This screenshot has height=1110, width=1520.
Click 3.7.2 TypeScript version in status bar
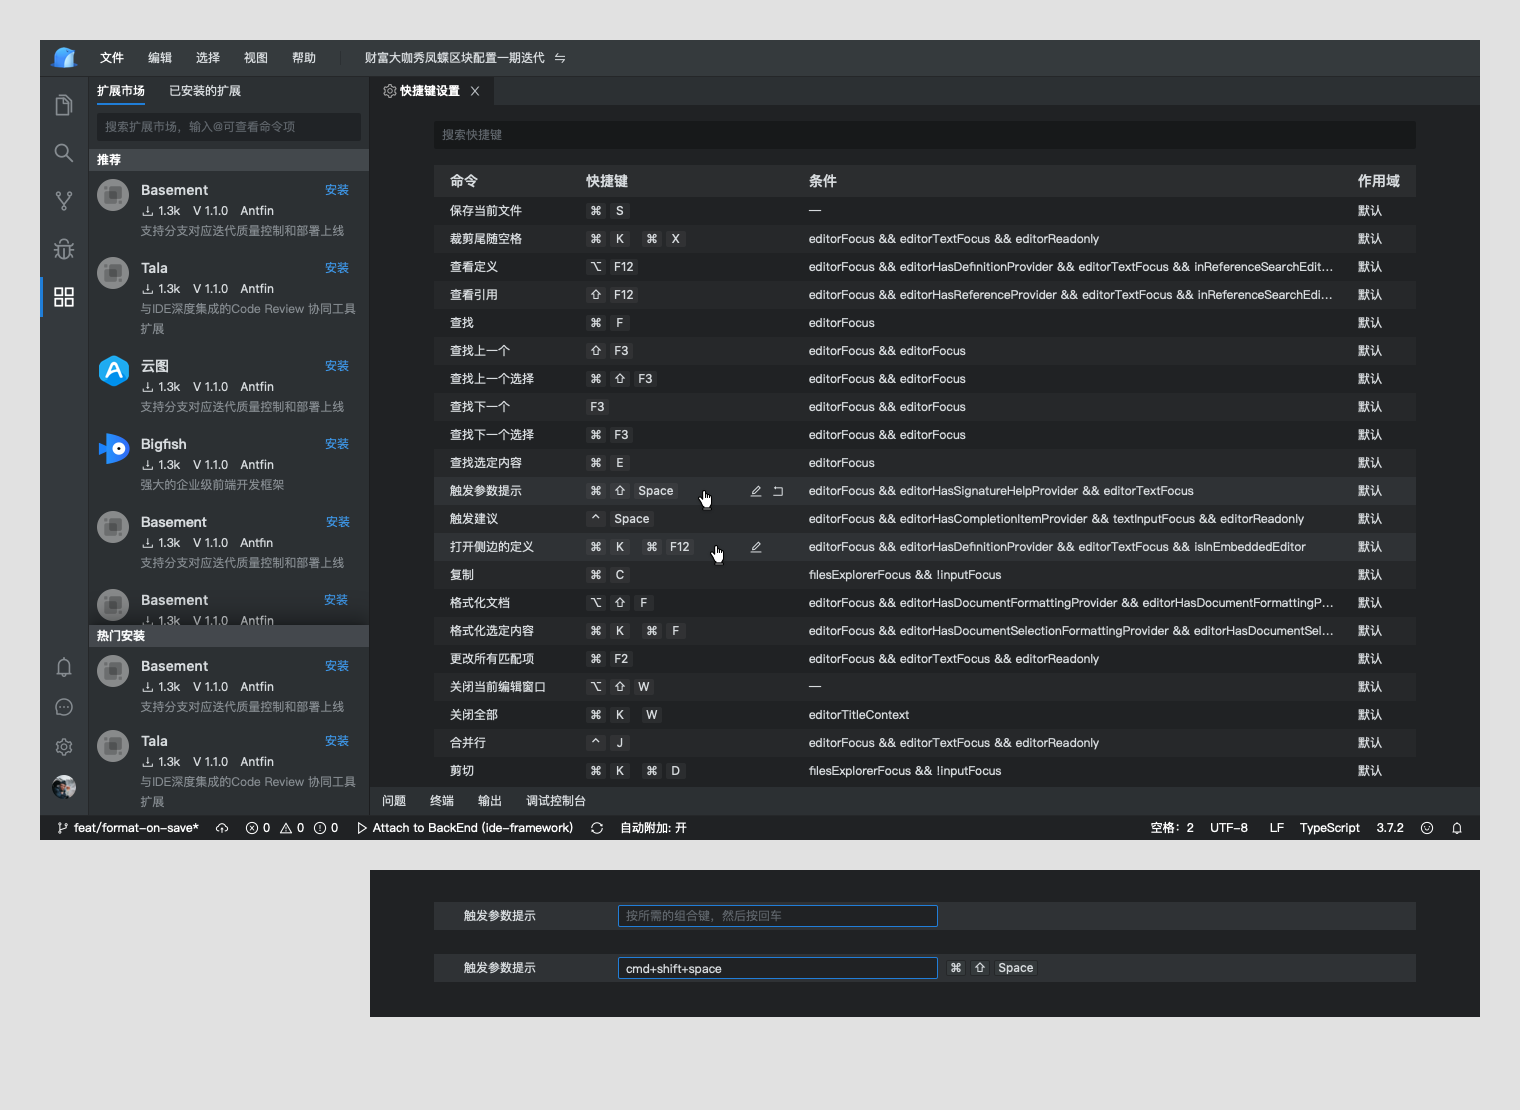[x=1390, y=828]
